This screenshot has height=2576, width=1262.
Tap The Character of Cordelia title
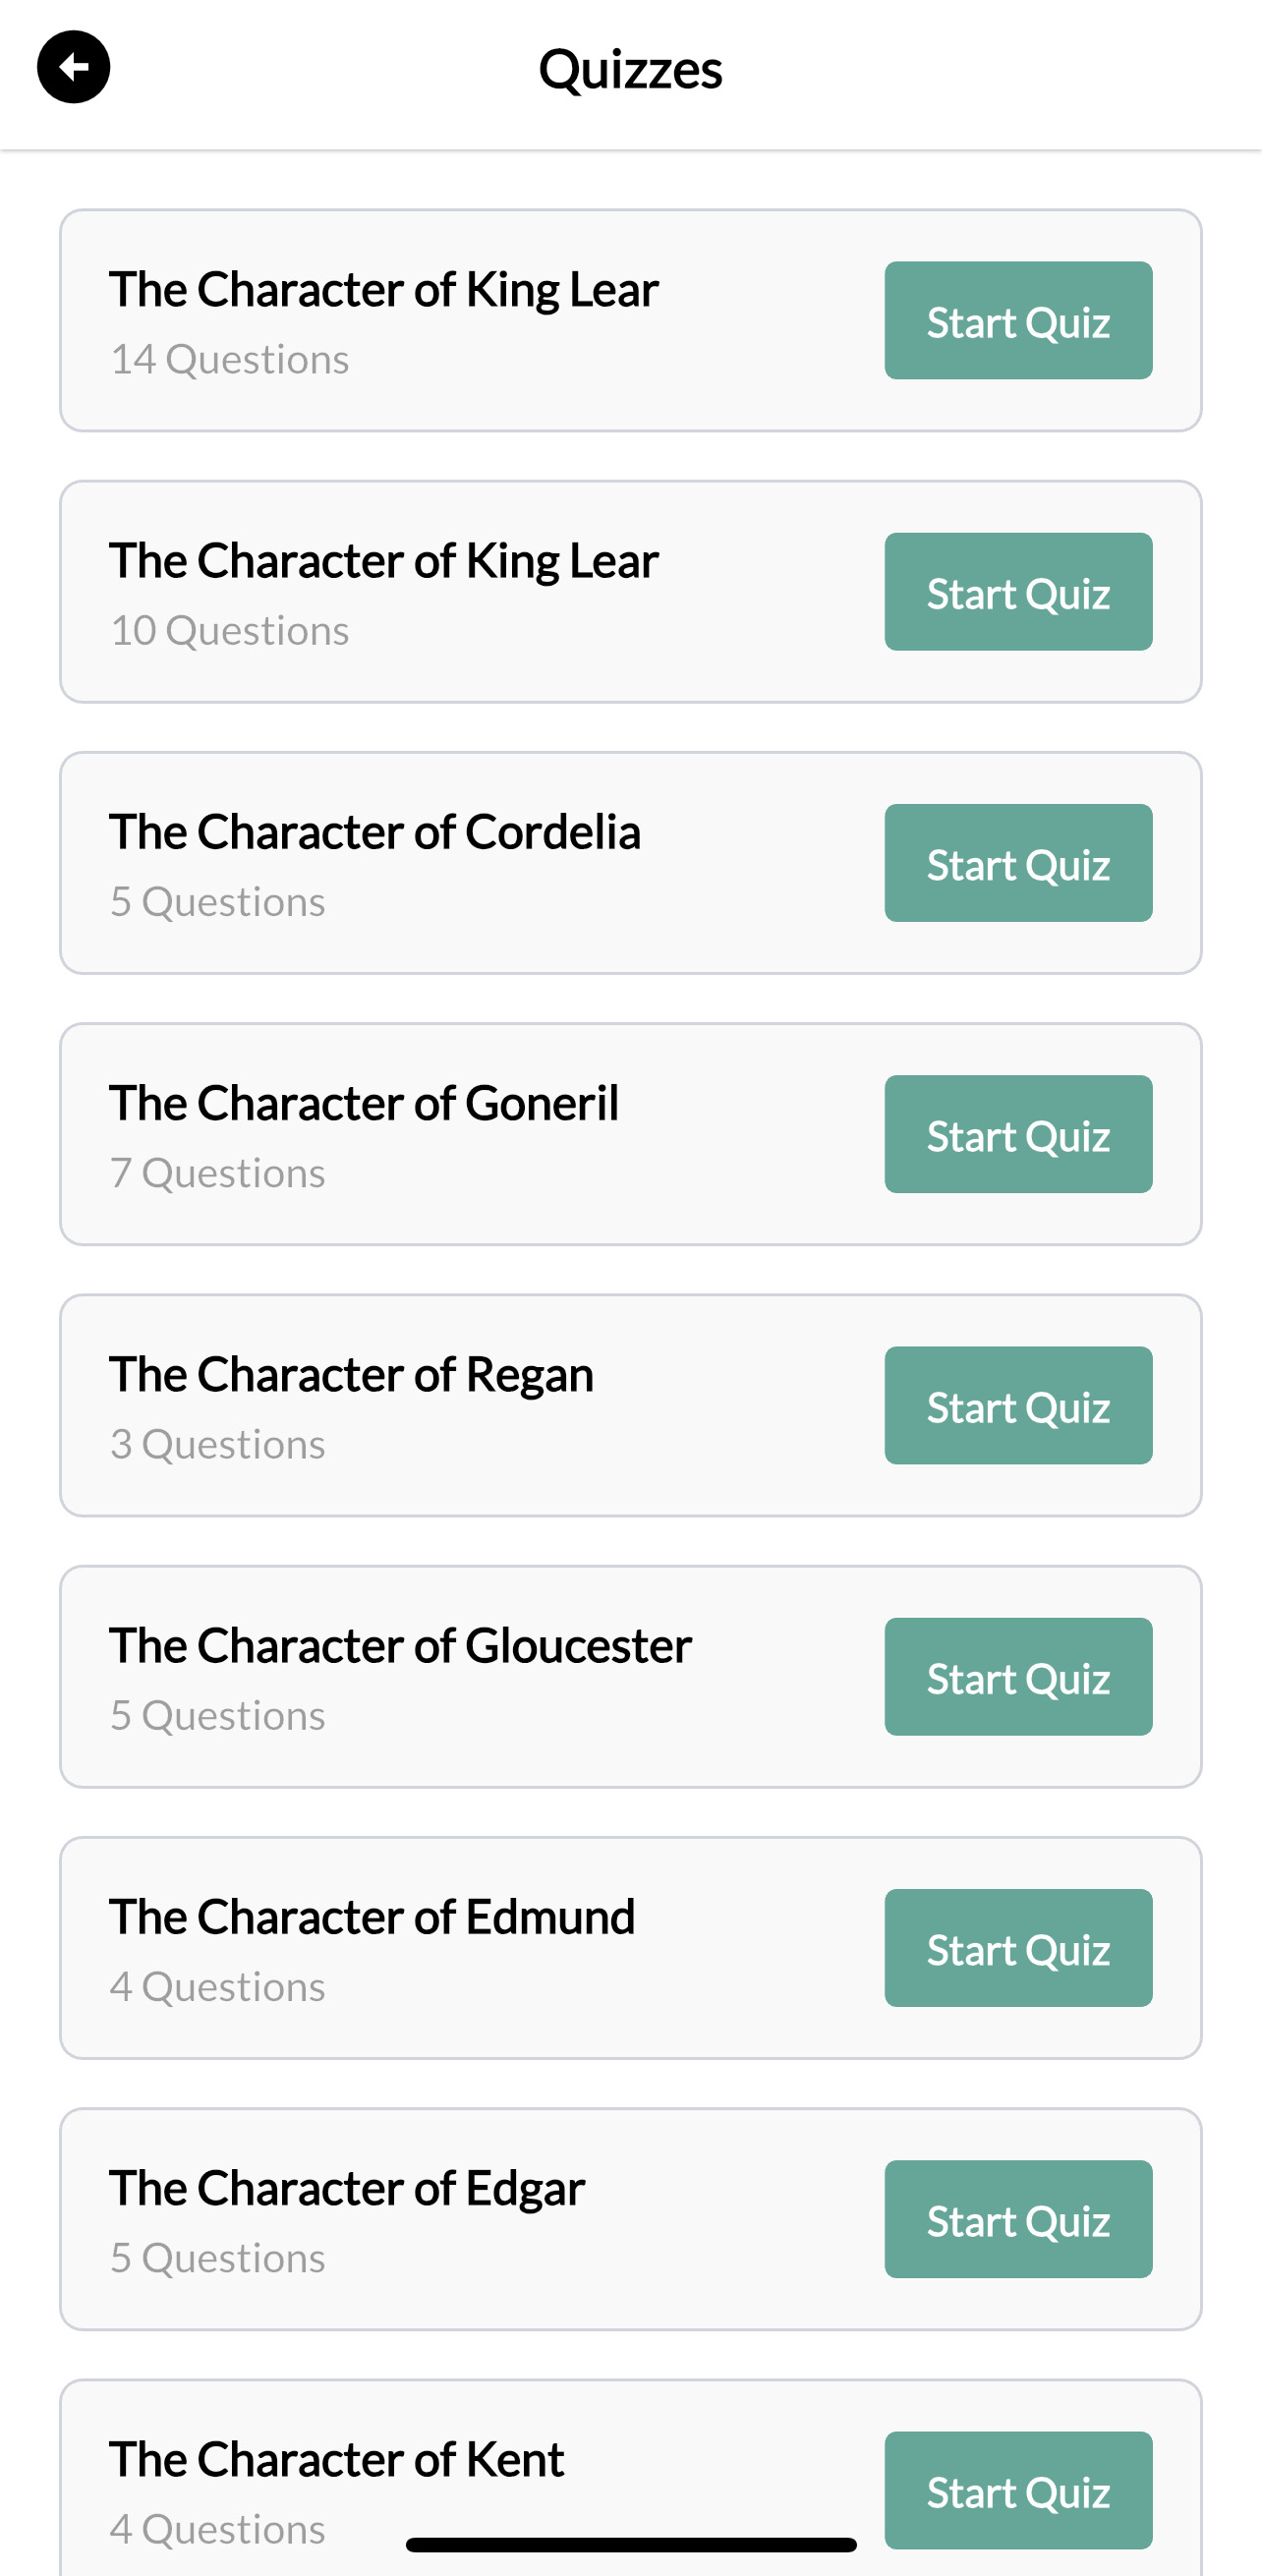point(375,832)
